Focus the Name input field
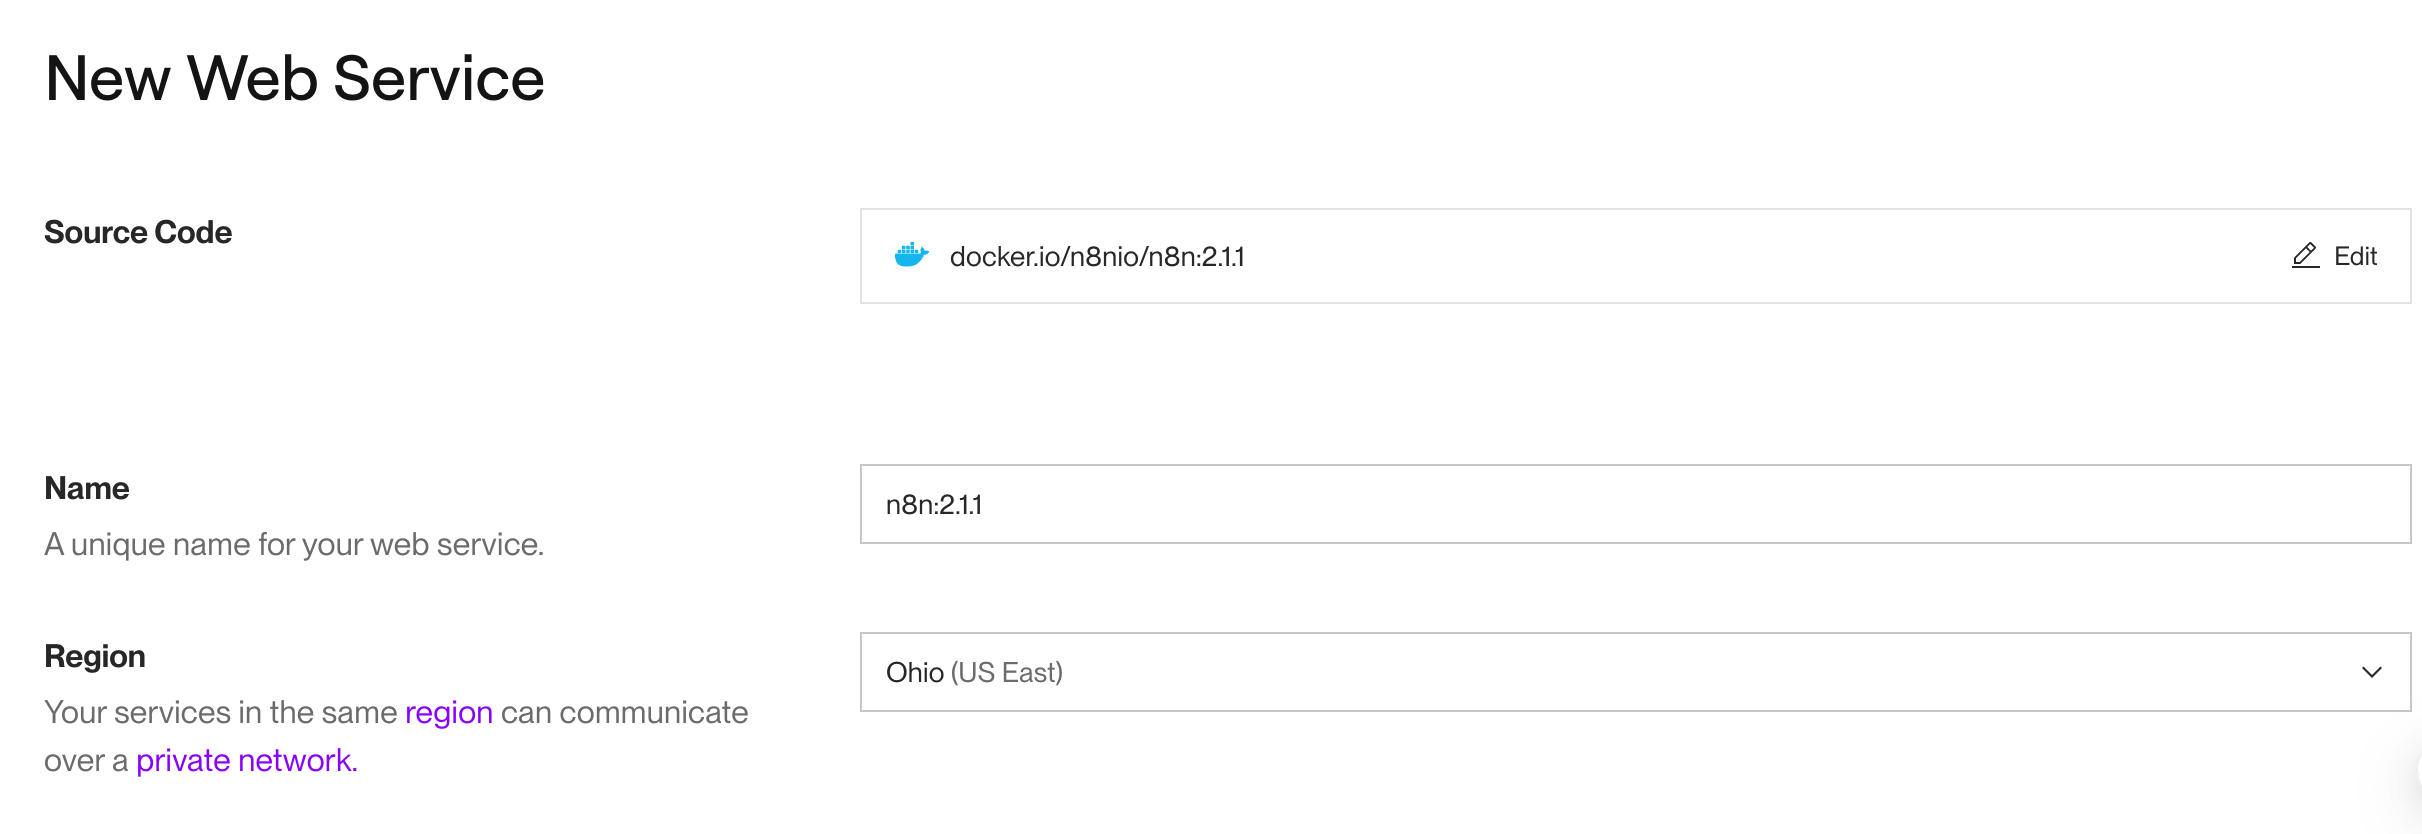This screenshot has height=834, width=2422. pyautogui.click(x=1635, y=504)
